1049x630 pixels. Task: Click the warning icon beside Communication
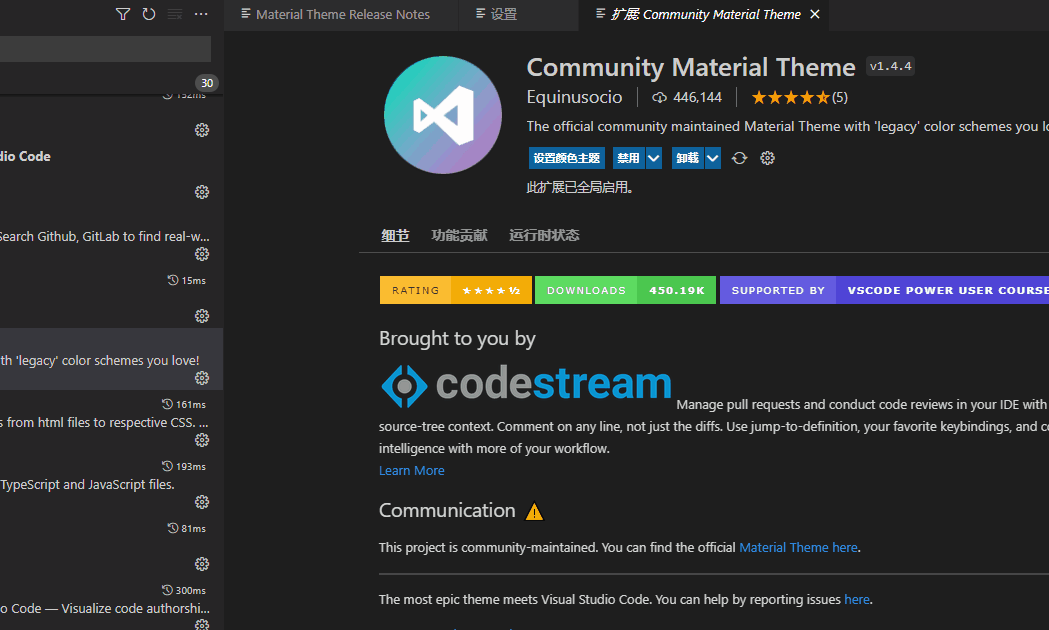click(x=534, y=512)
